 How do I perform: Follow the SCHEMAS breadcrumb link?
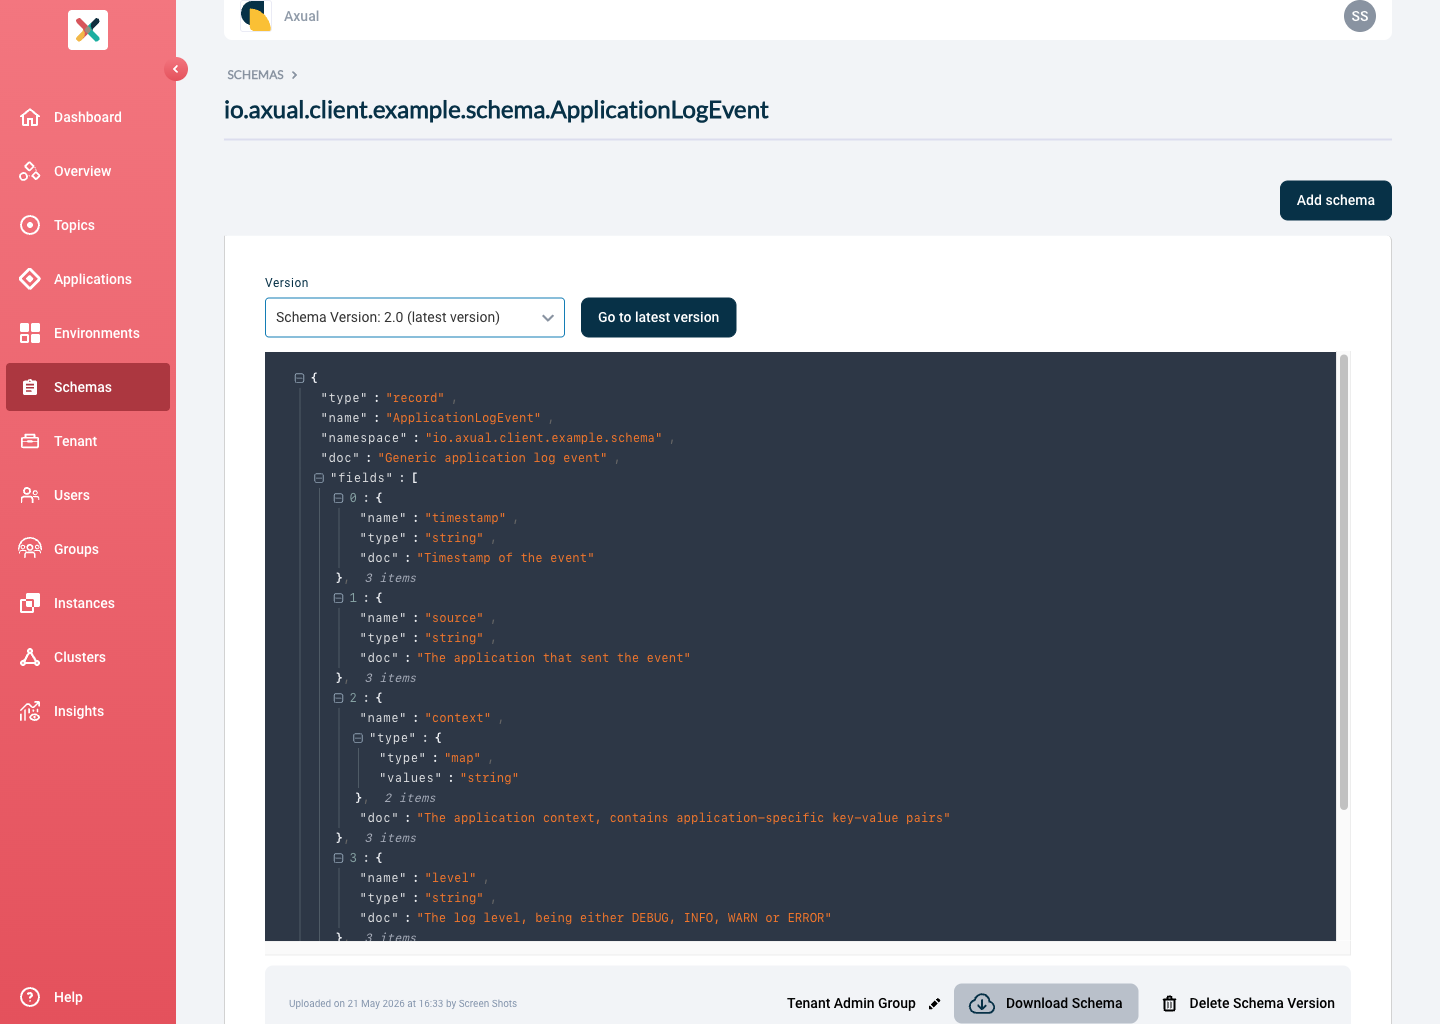click(x=255, y=75)
